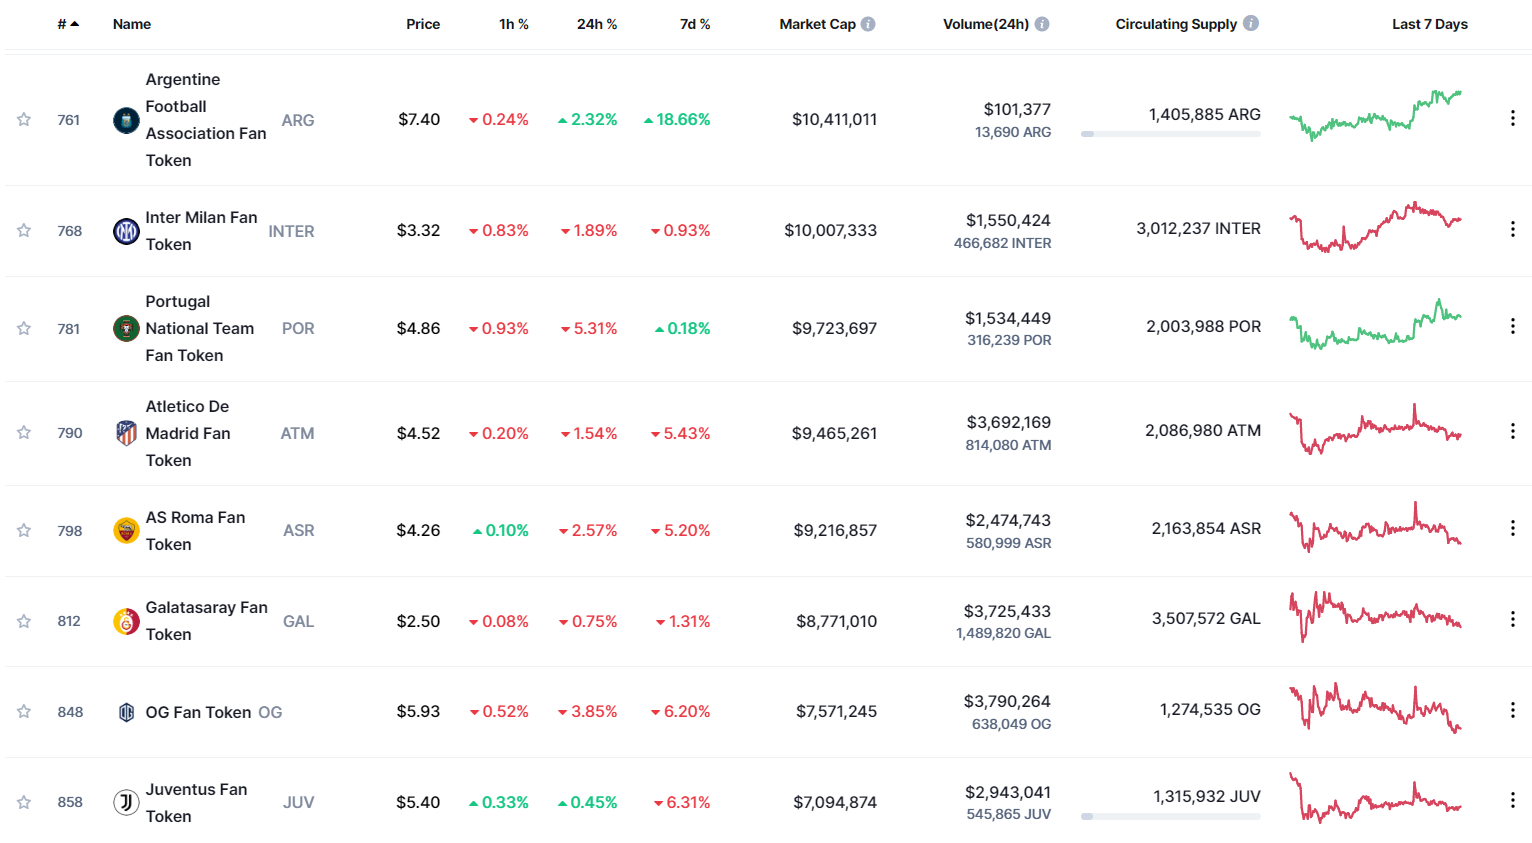Open Inter Milan Fan Token page

click(201, 231)
